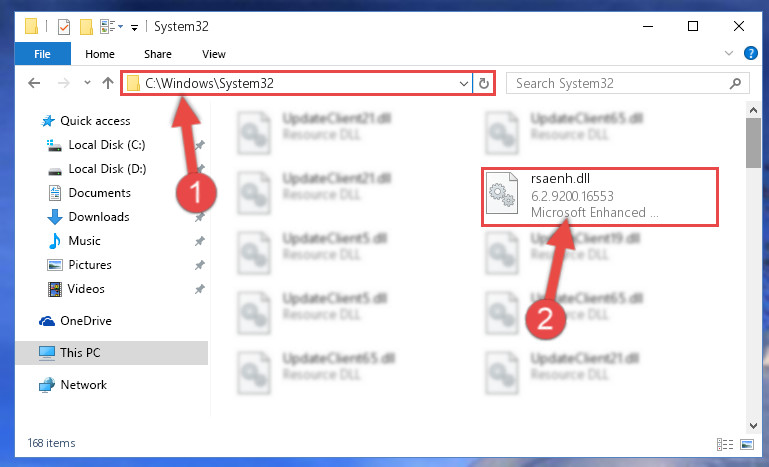This screenshot has width=769, height=467.
Task: Switch to the View ribbon tab
Action: coord(214,54)
